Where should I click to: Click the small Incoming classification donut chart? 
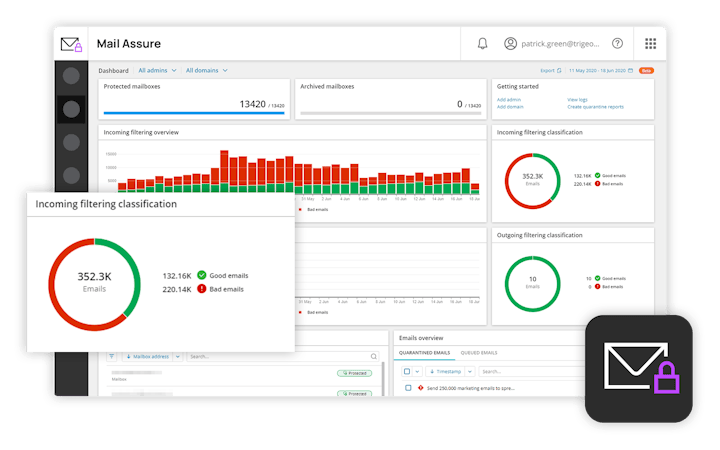[x=532, y=181]
